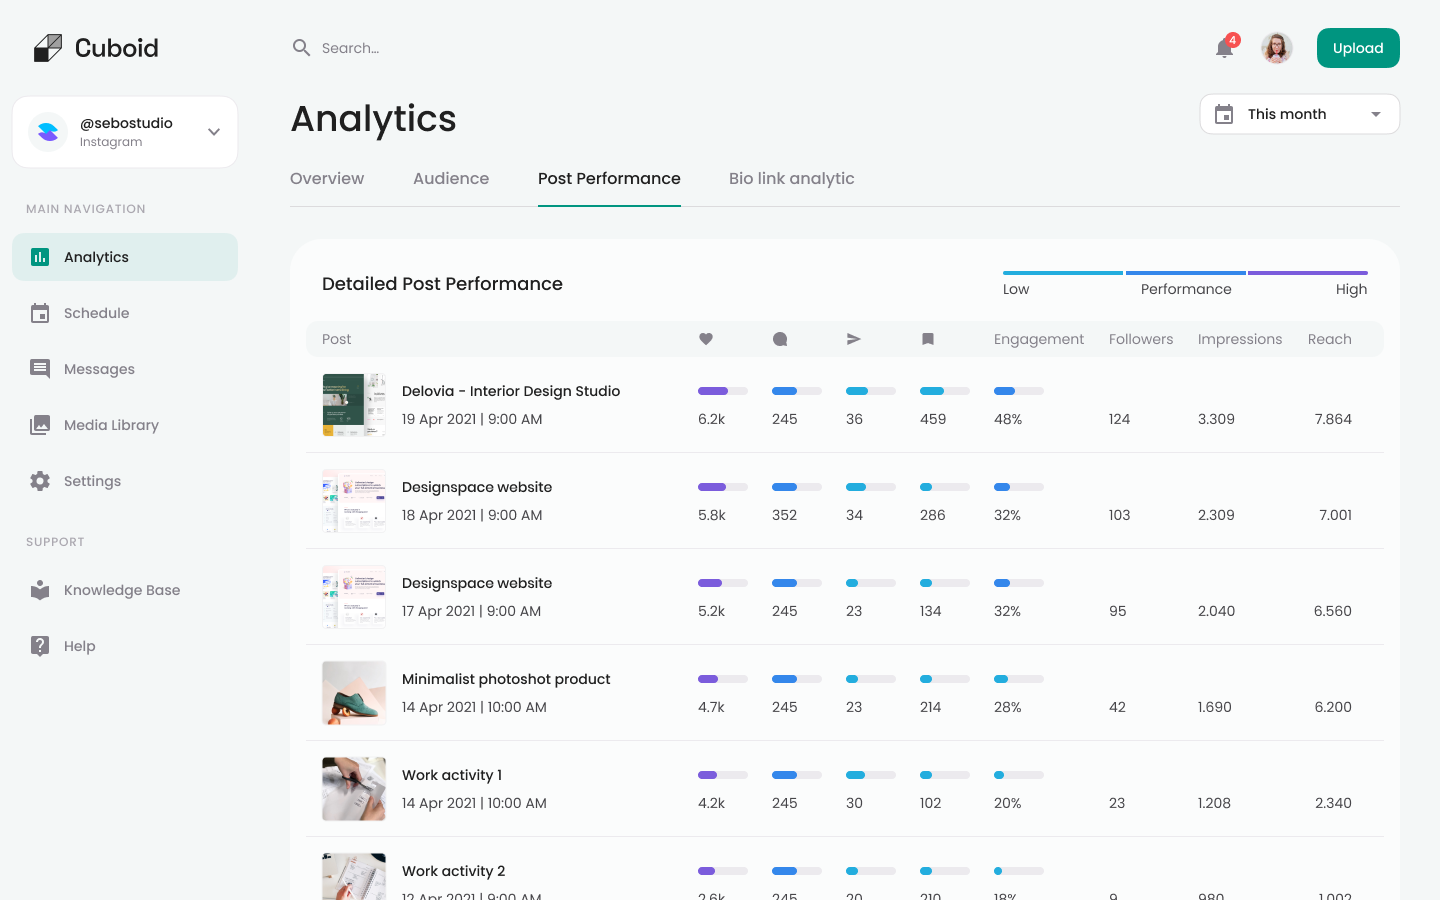Open the notifications bell with 4 alerts

1223,47
